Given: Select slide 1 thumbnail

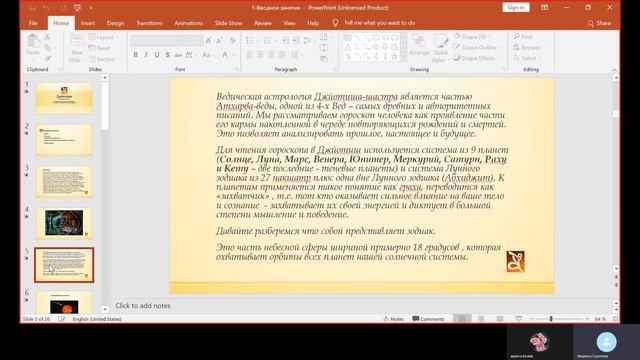Looking at the screenshot, I should pos(64,98).
